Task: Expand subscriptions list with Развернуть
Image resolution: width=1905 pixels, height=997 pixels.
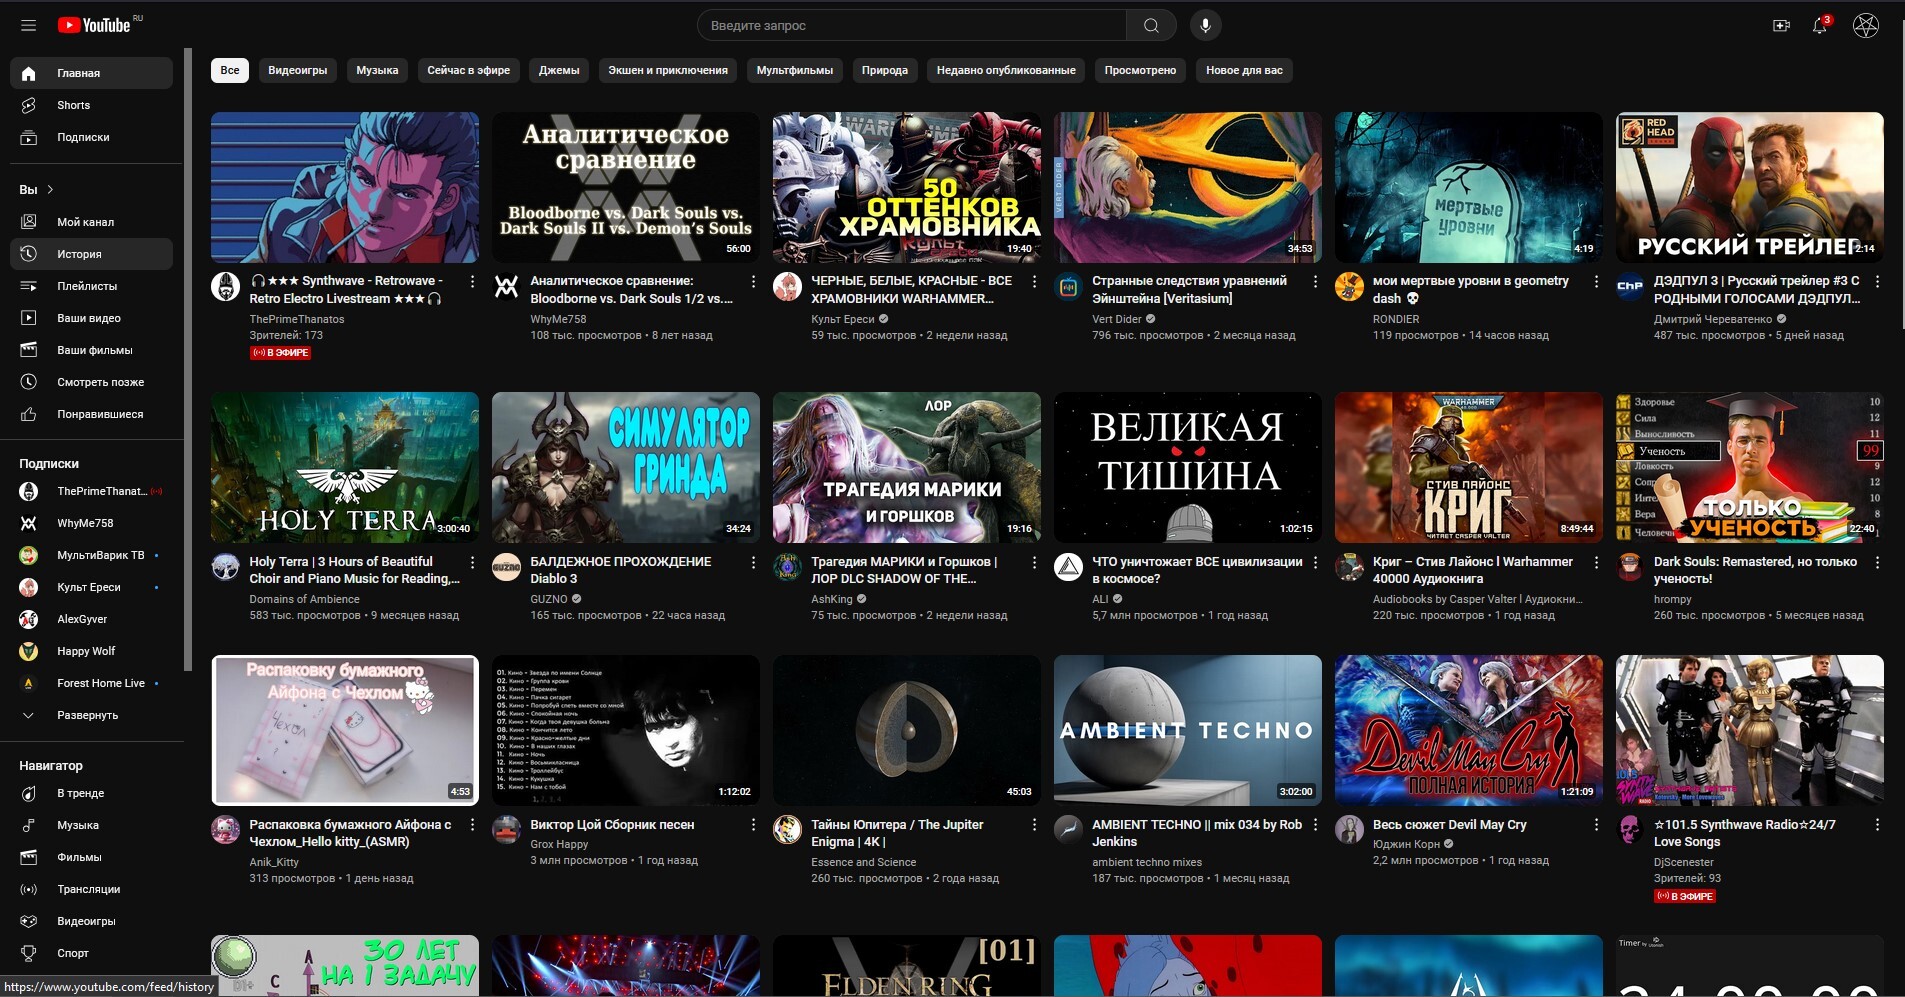Action: [x=91, y=715]
